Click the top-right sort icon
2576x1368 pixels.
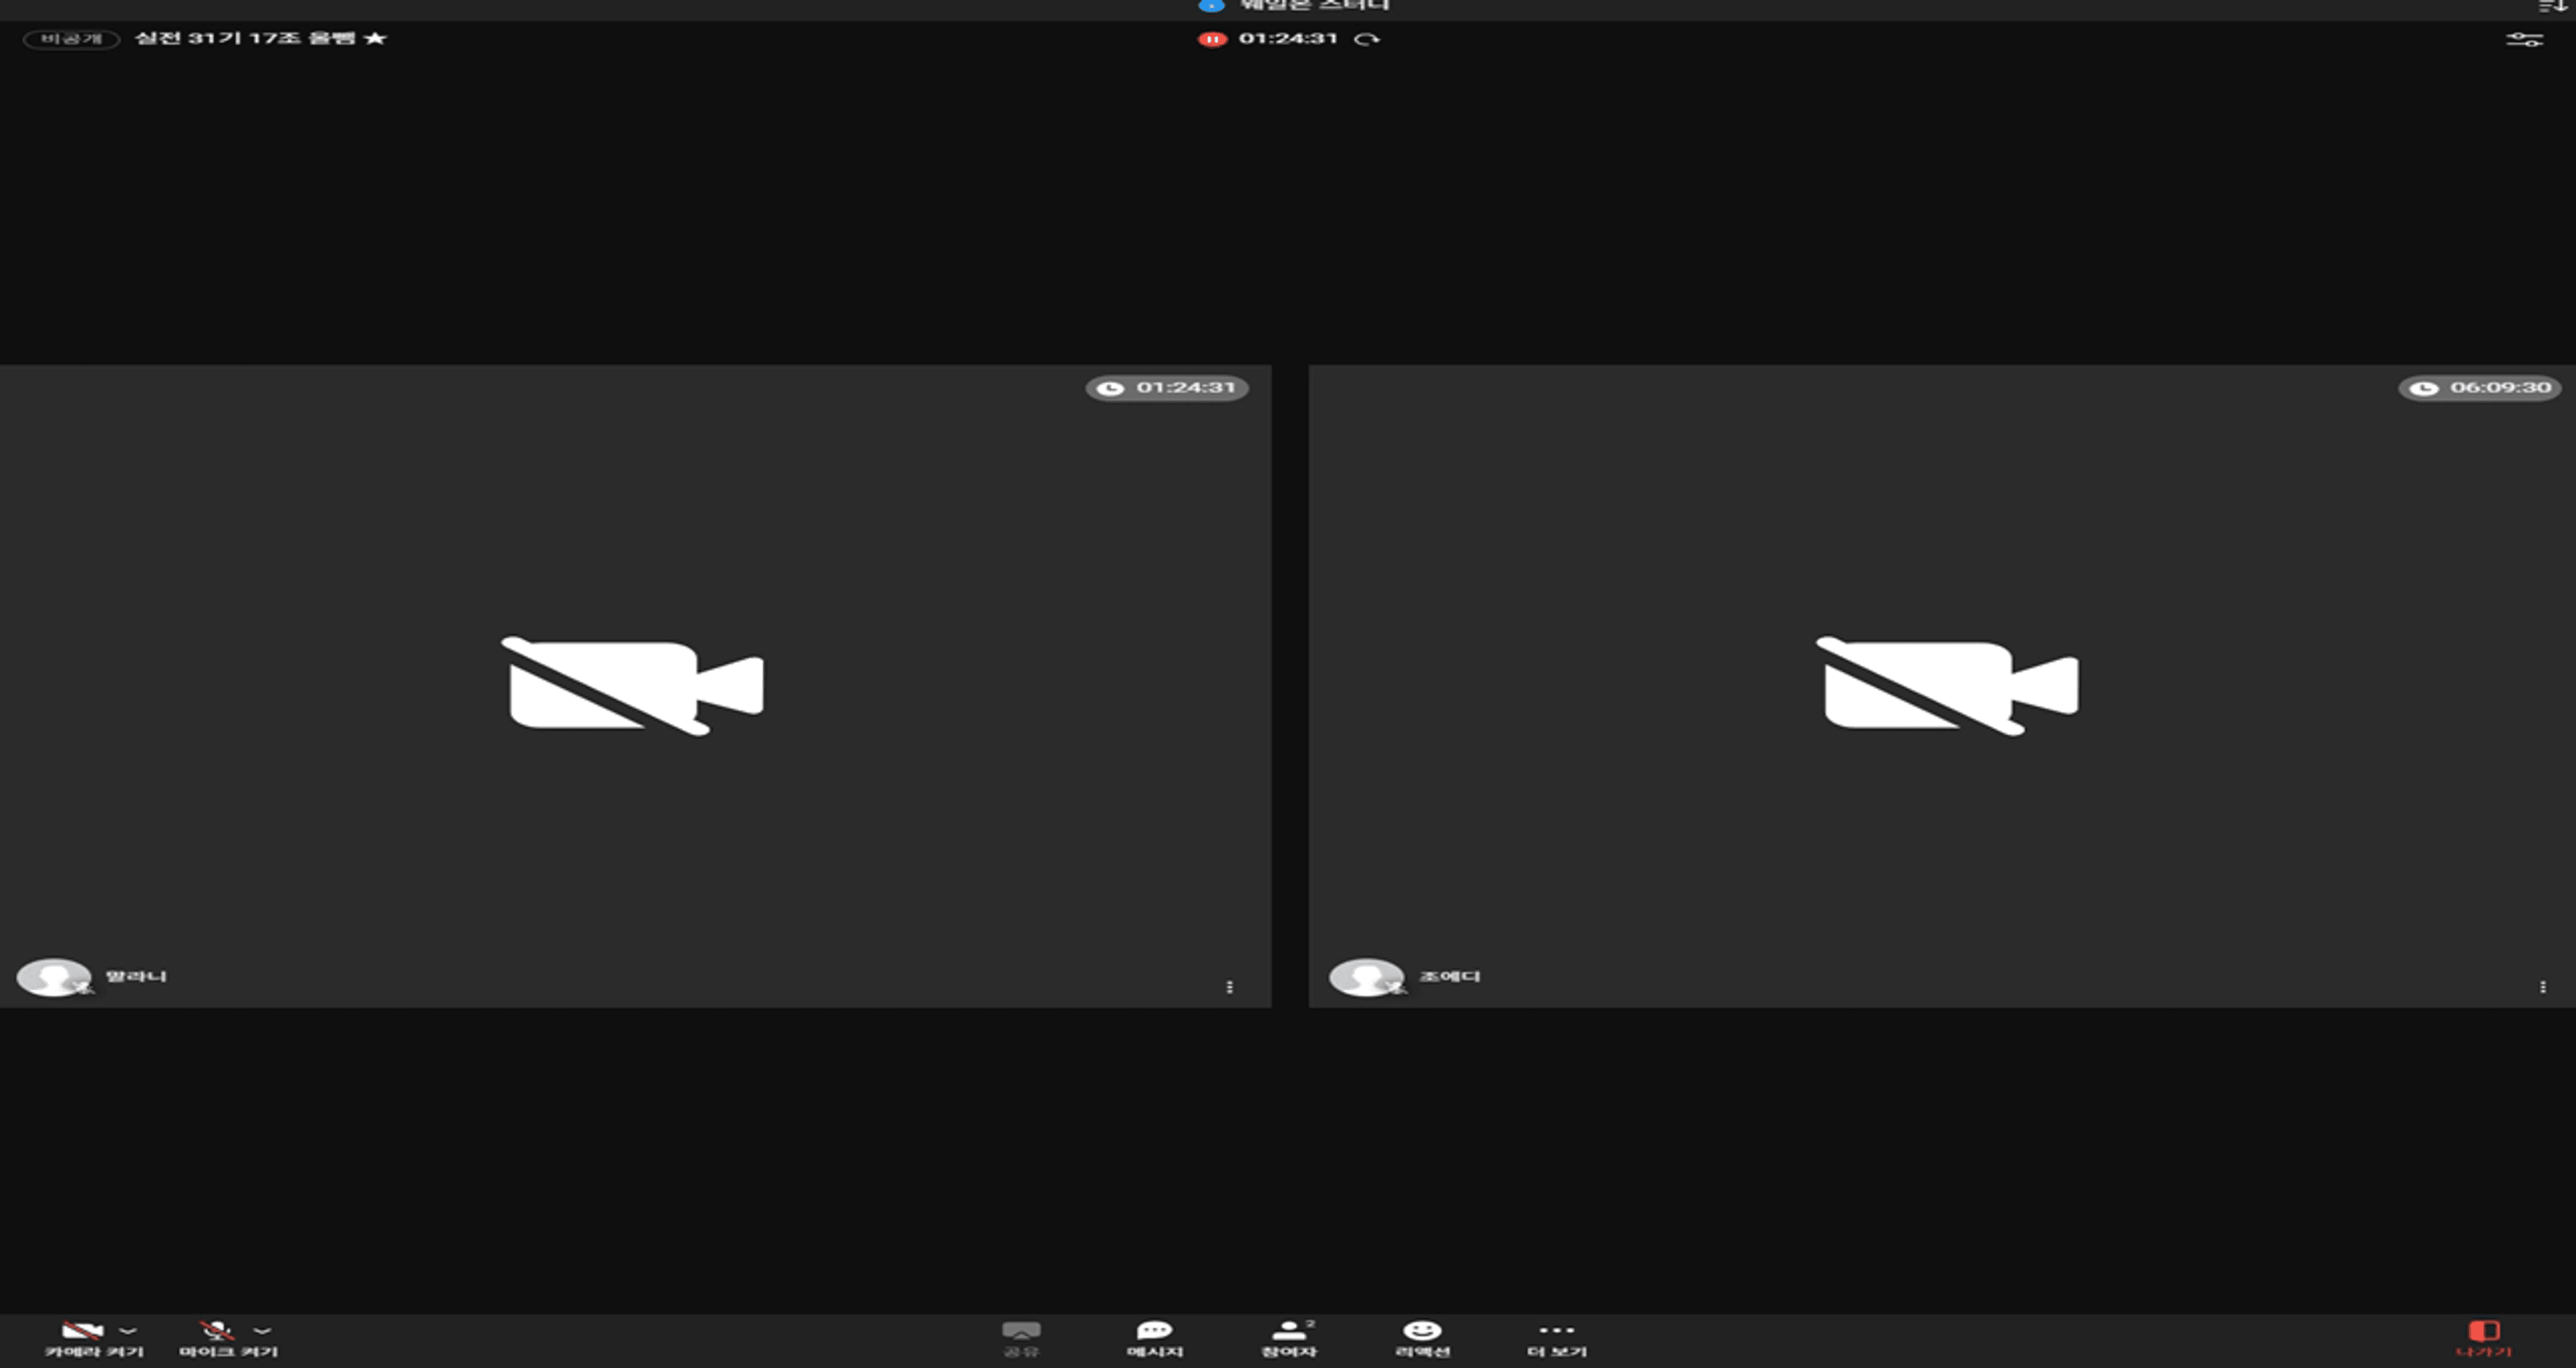[x=2552, y=6]
